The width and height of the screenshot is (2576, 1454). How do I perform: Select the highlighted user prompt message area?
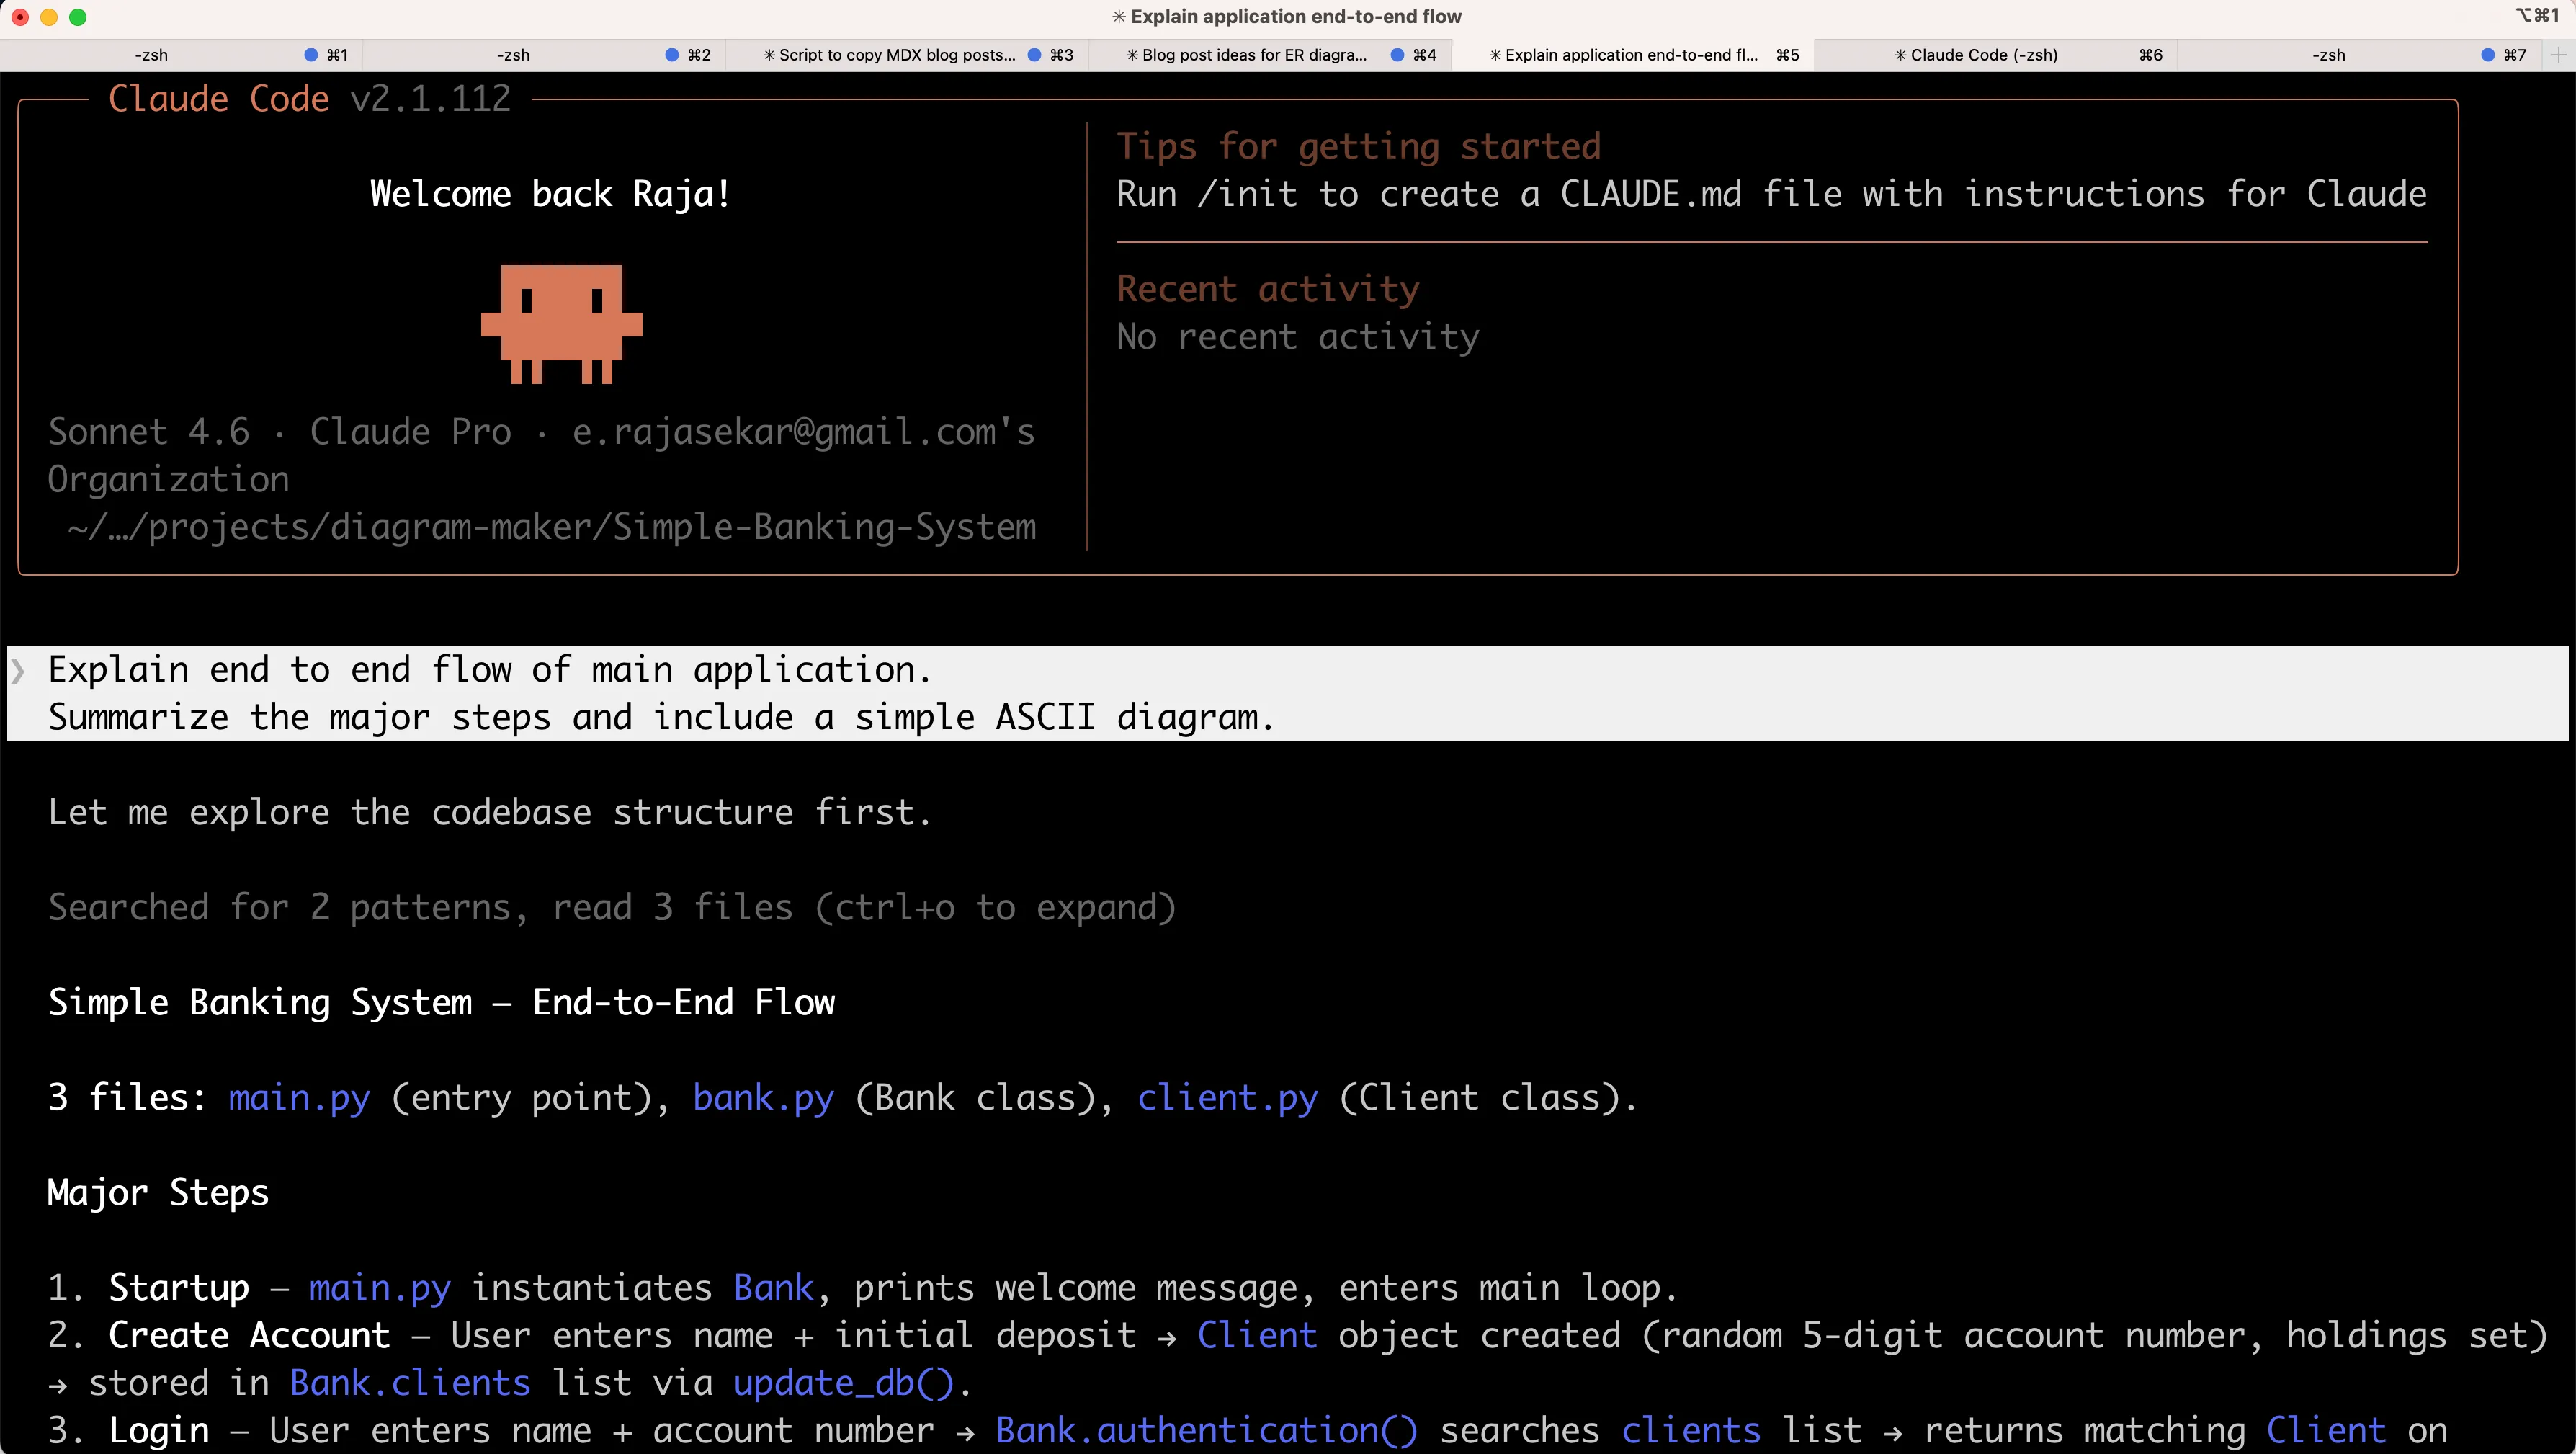(x=660, y=693)
